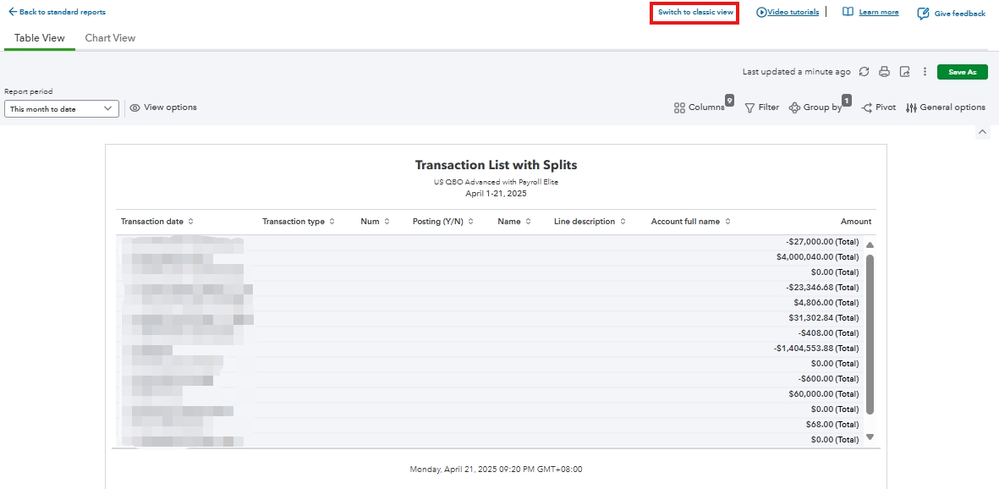Go back to standard reports
999x489 pixels.
57,12
